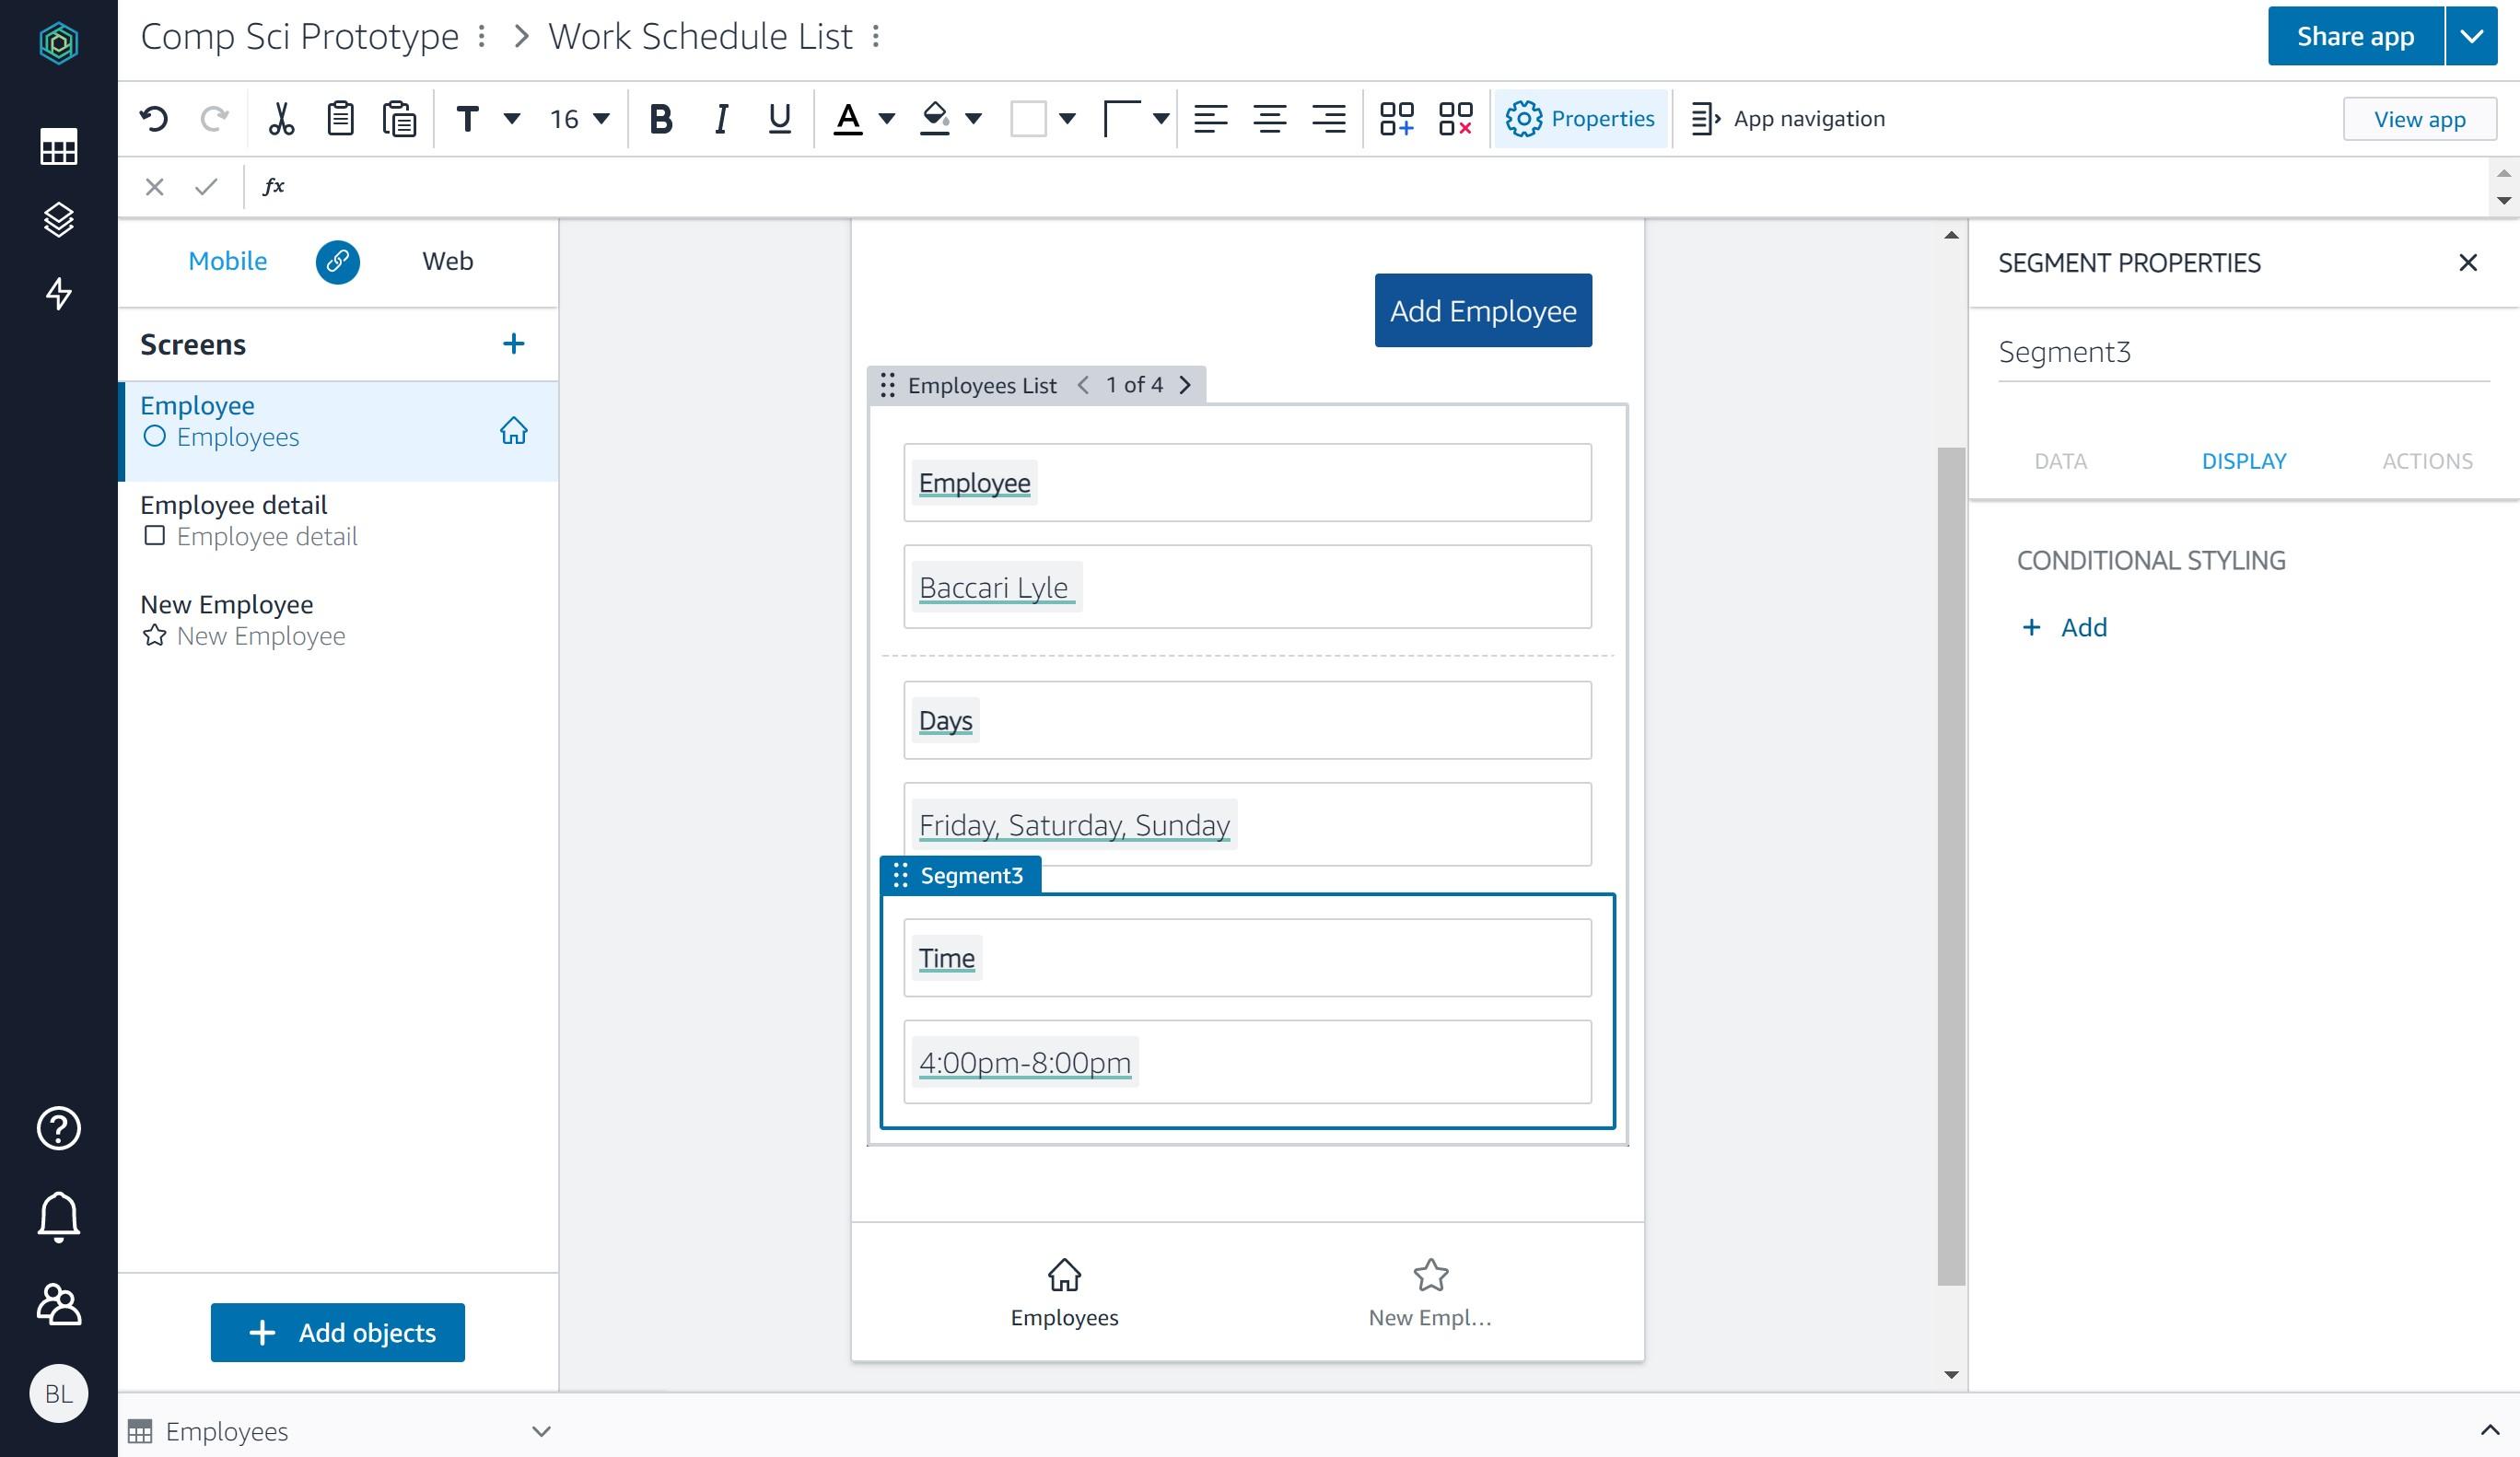Viewport: 2520px width, 1457px height.
Task: Click the remove block layout icon
Action: click(x=1455, y=119)
